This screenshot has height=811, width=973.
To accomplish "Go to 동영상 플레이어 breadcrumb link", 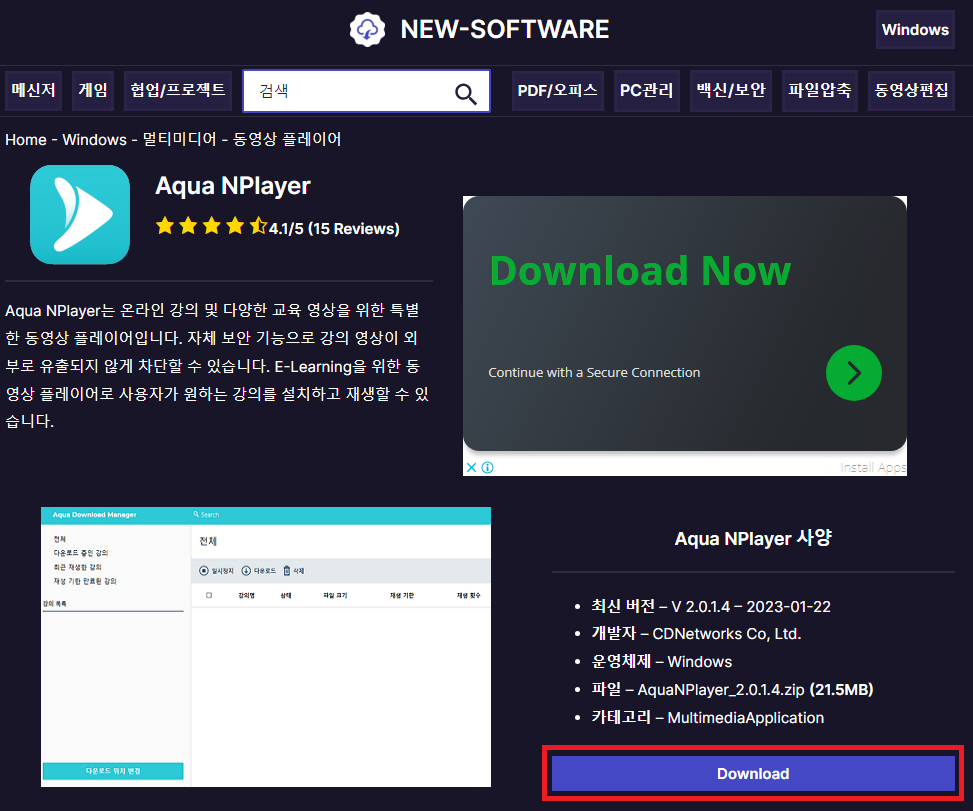I will (x=287, y=139).
